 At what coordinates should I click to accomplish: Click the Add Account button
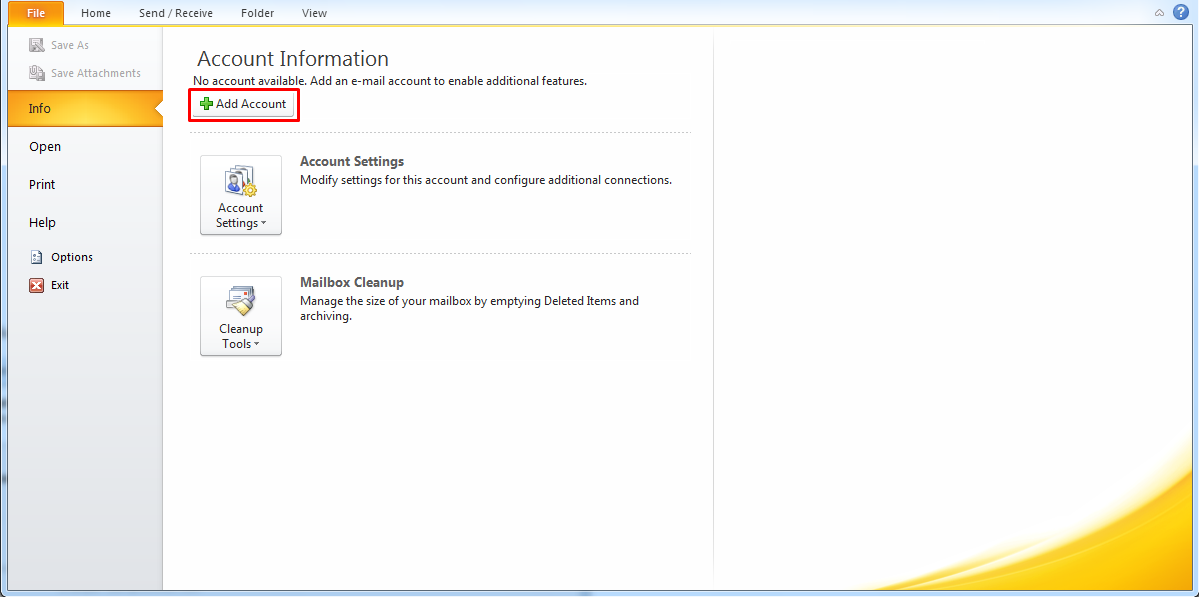[x=243, y=104]
